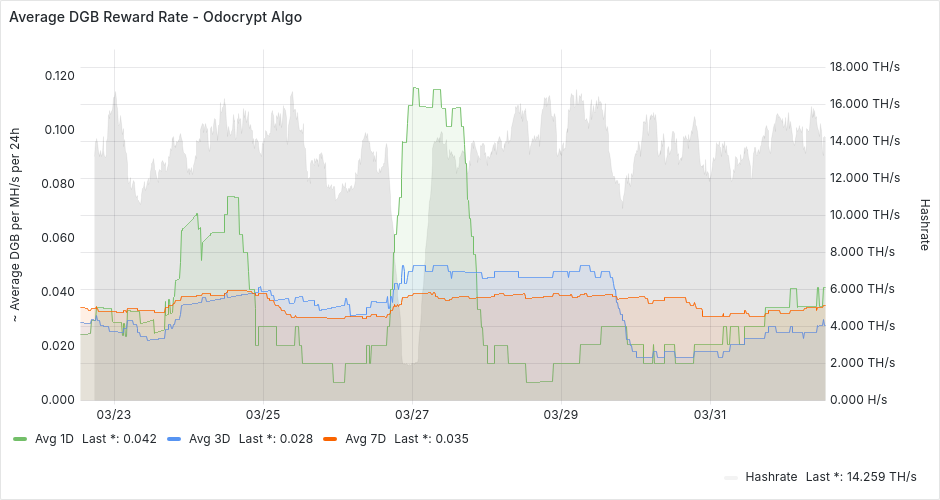Click the 18.000 TH/s right axis label
The height and width of the screenshot is (500, 940).
865,67
